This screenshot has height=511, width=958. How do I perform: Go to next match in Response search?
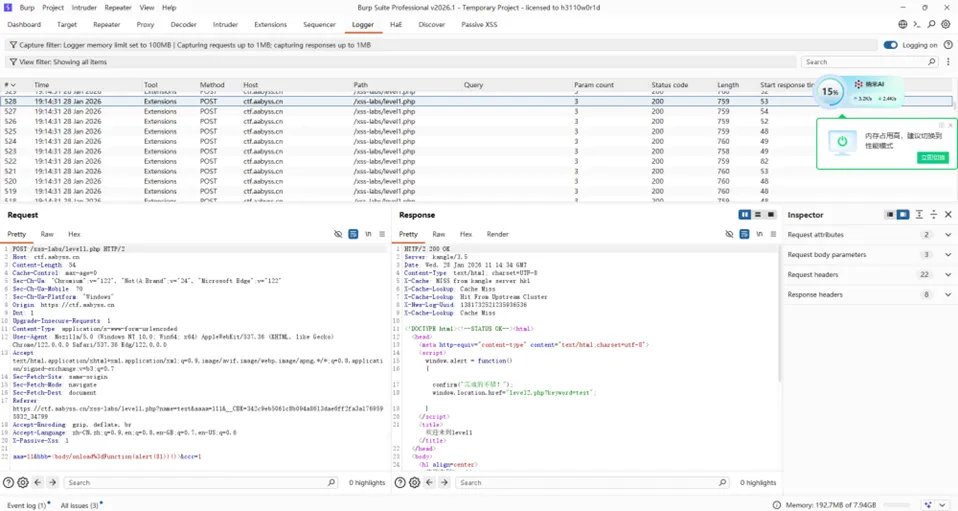click(444, 482)
